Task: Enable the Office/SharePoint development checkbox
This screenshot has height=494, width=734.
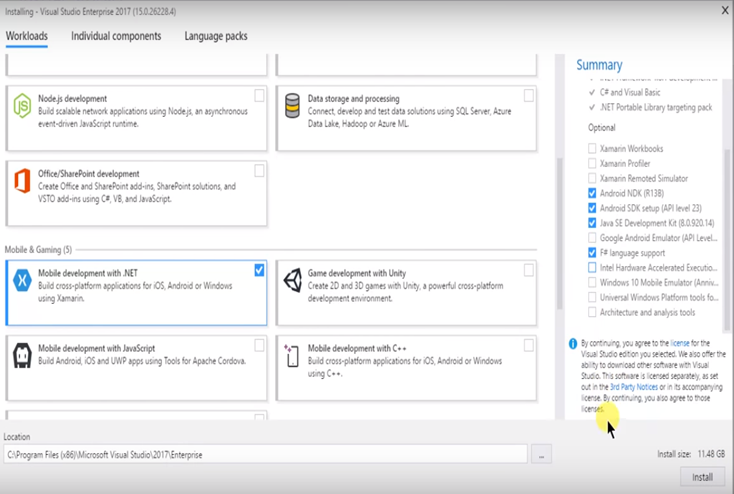Action: pyautogui.click(x=259, y=171)
